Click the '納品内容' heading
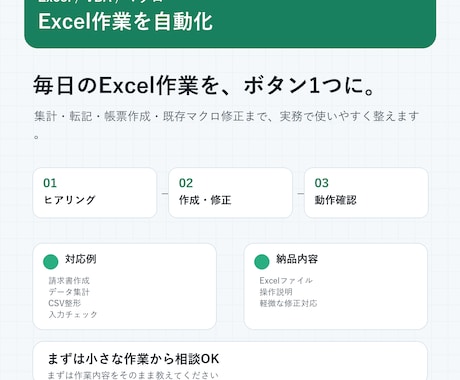Viewport: 460px width, 380px height. (297, 259)
